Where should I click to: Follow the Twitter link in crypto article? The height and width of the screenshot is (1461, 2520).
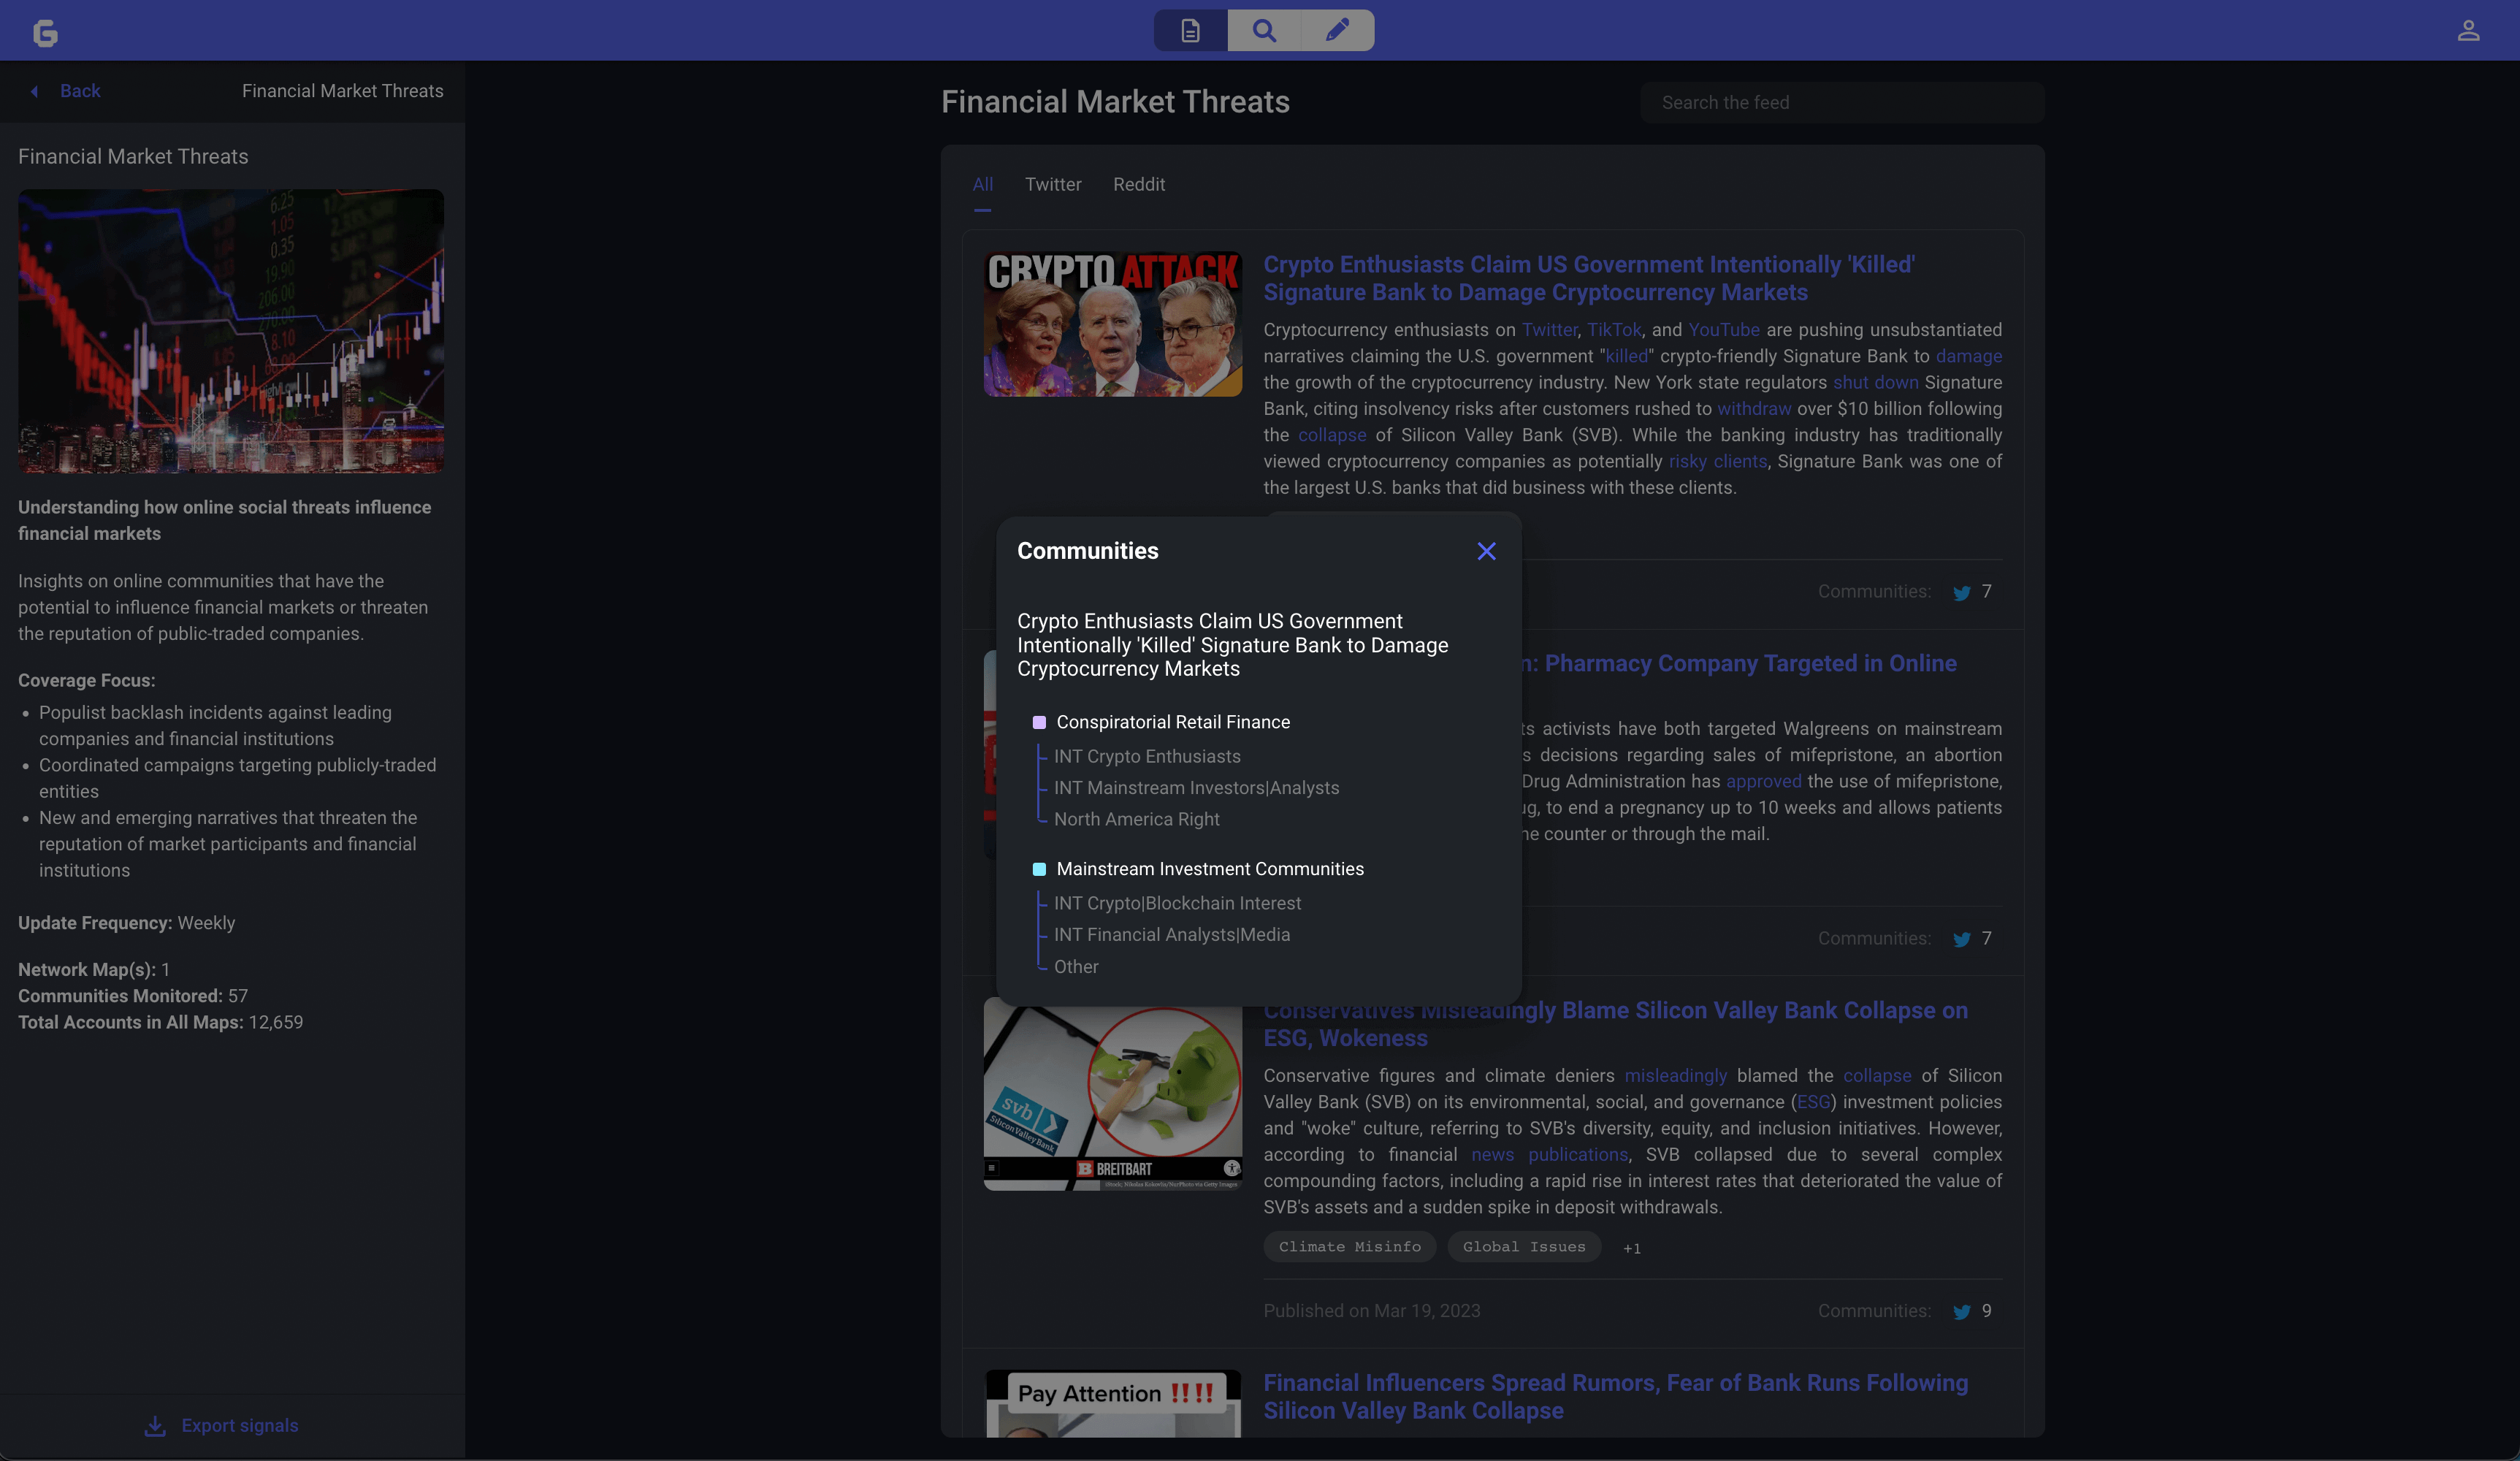[x=1549, y=330]
